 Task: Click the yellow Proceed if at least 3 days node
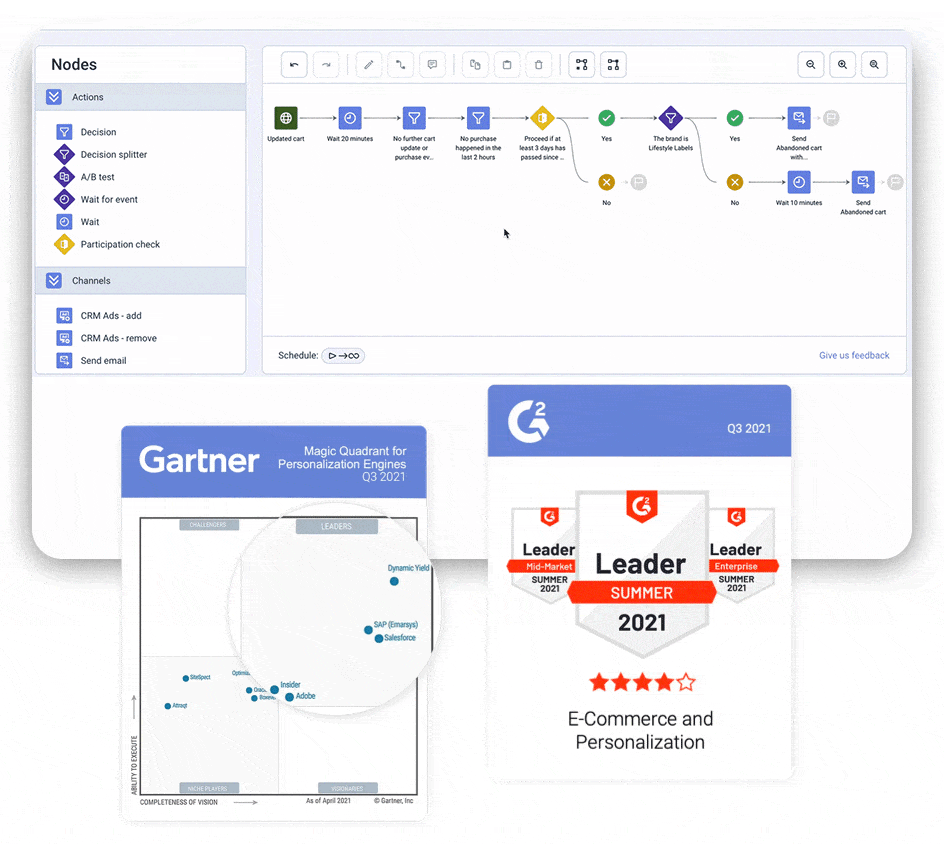pyautogui.click(x=542, y=118)
